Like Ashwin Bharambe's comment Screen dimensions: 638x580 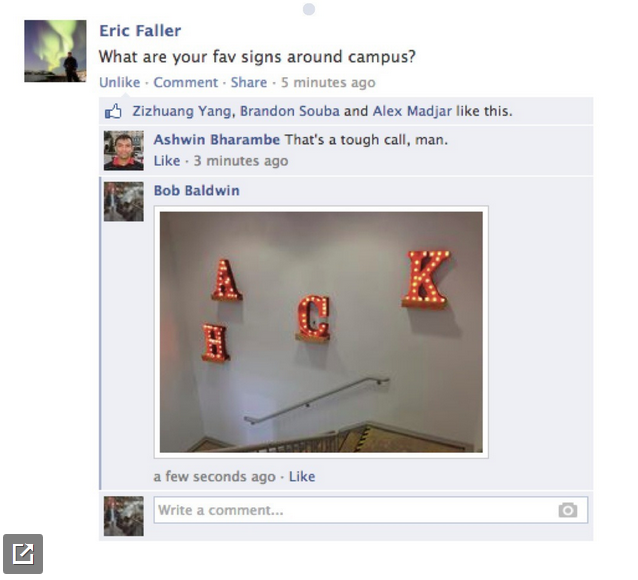[x=167, y=161]
